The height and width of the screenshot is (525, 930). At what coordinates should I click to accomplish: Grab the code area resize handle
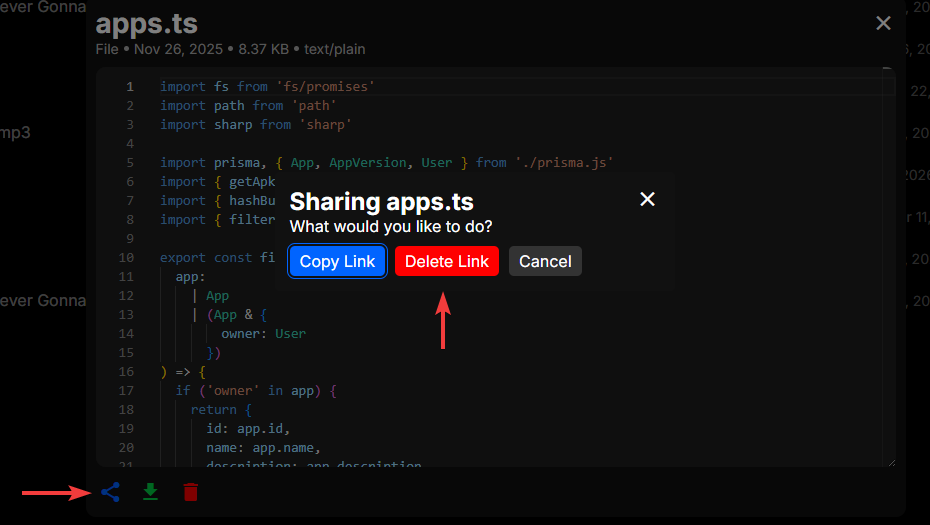pos(890,461)
